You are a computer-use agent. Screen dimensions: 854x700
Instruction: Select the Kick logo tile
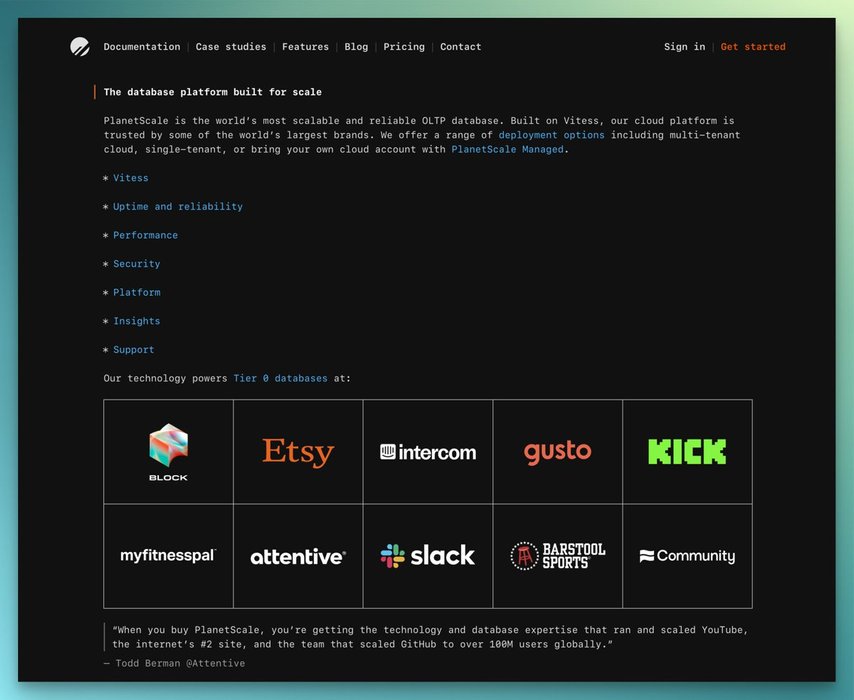pyautogui.click(x=687, y=452)
